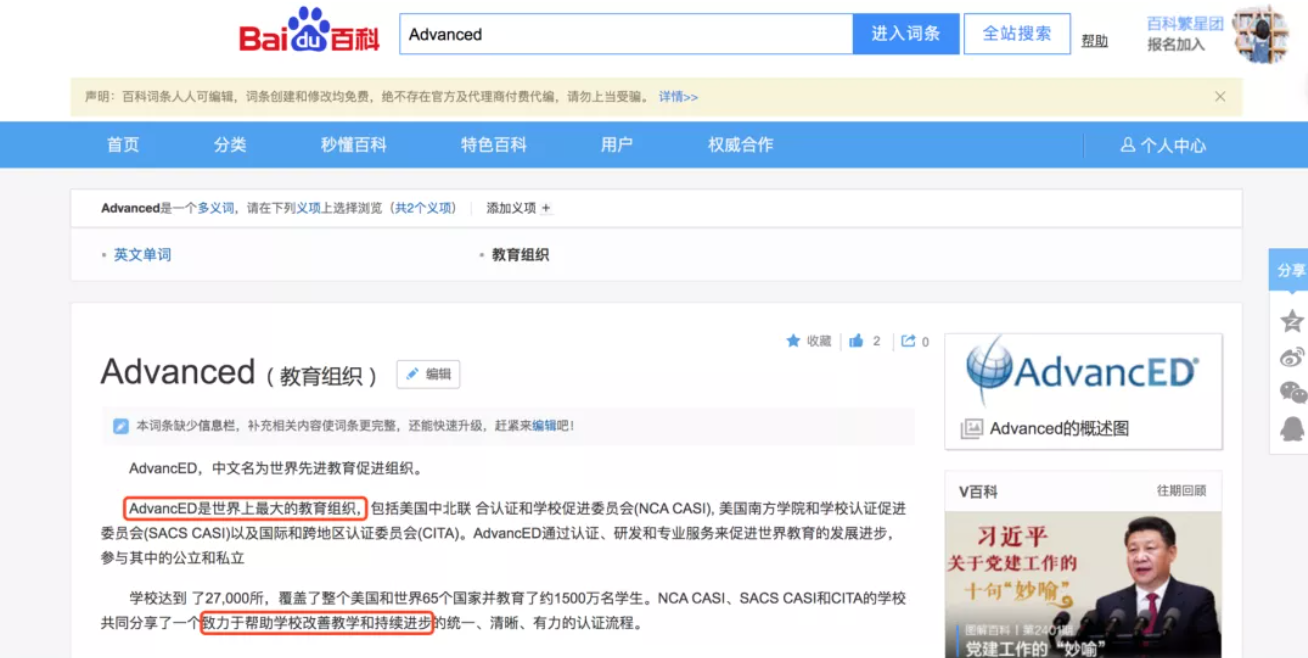This screenshot has width=1308, height=658.
Task: Open the AdvancED logo image
Action: click(x=1083, y=372)
